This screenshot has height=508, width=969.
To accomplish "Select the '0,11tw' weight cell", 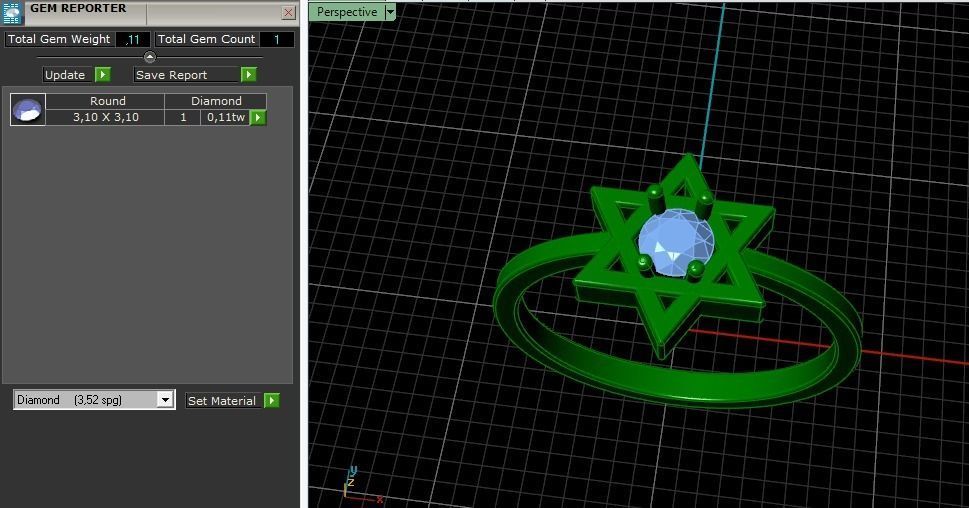I will pyautogui.click(x=226, y=117).
